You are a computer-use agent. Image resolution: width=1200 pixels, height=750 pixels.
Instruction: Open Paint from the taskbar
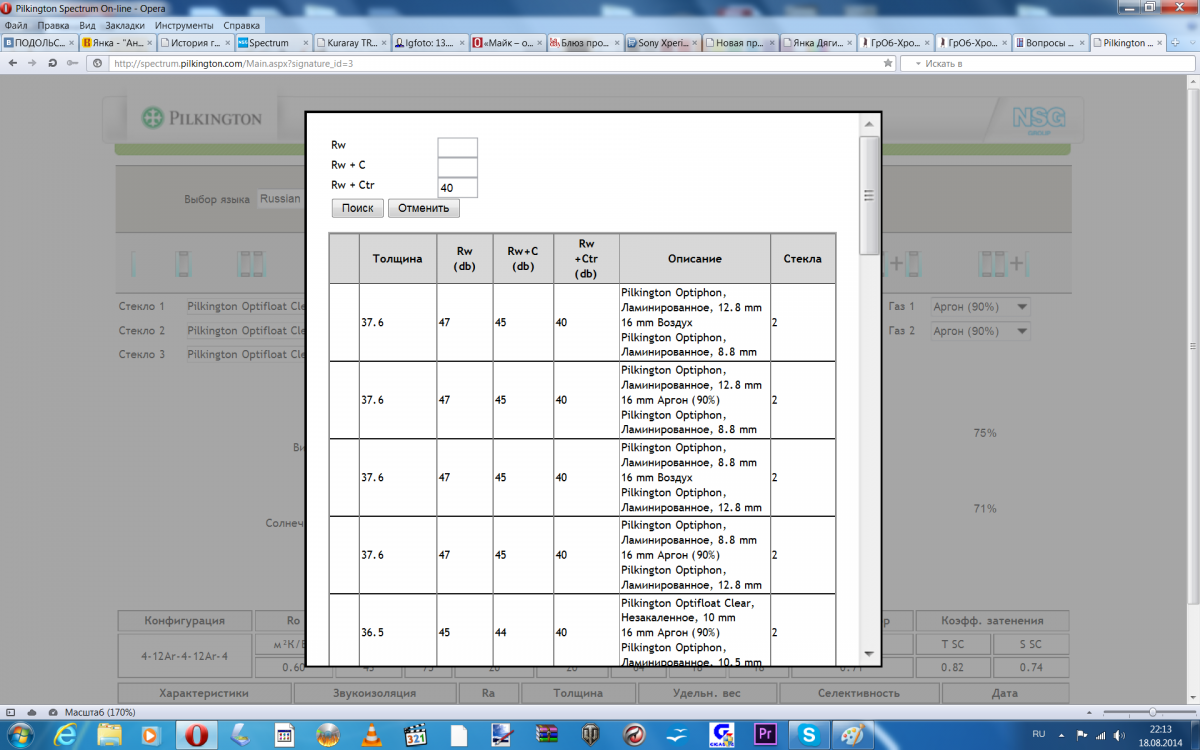pyautogui.click(x=852, y=735)
